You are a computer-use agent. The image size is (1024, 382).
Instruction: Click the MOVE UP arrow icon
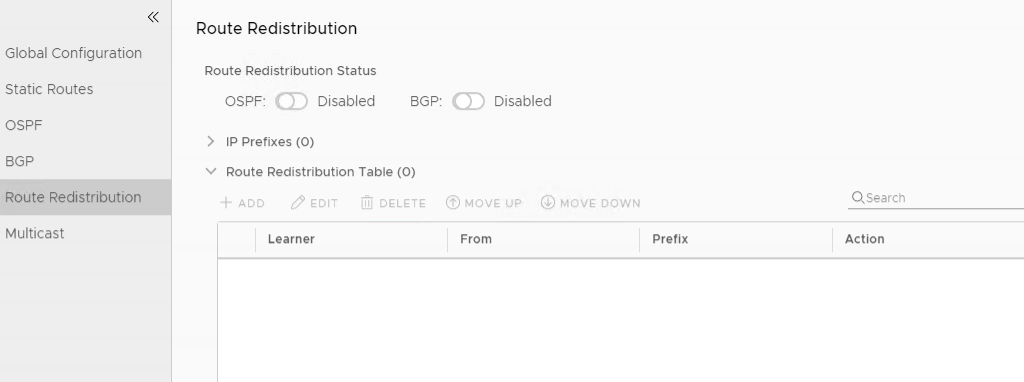tap(453, 202)
